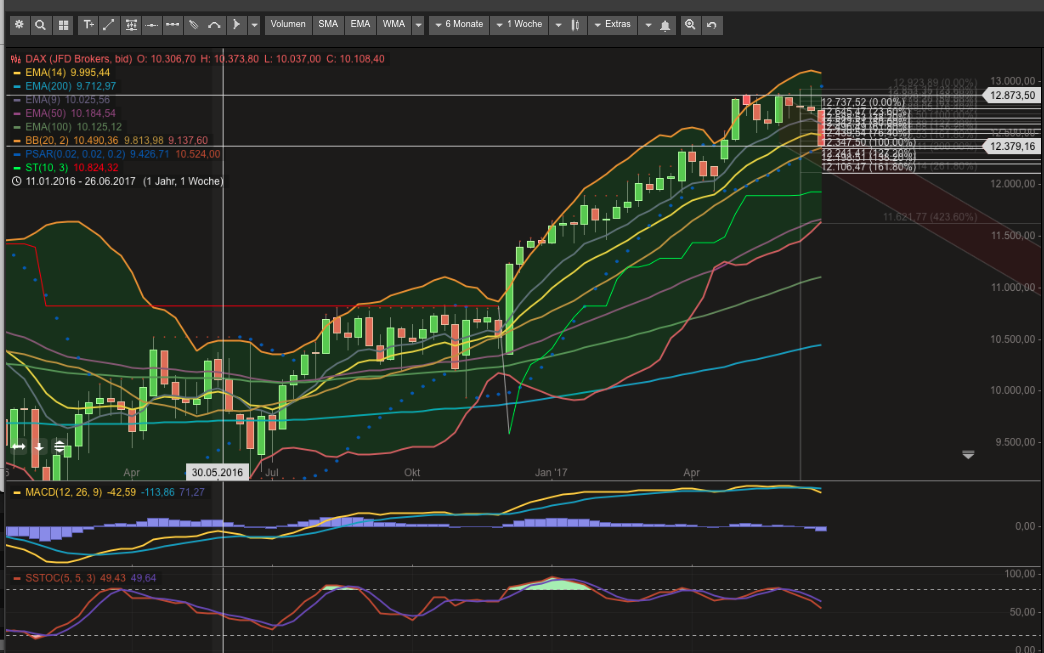Image resolution: width=1044 pixels, height=653 pixels.
Task: Select the trend line drawing tool
Action: click(109, 25)
